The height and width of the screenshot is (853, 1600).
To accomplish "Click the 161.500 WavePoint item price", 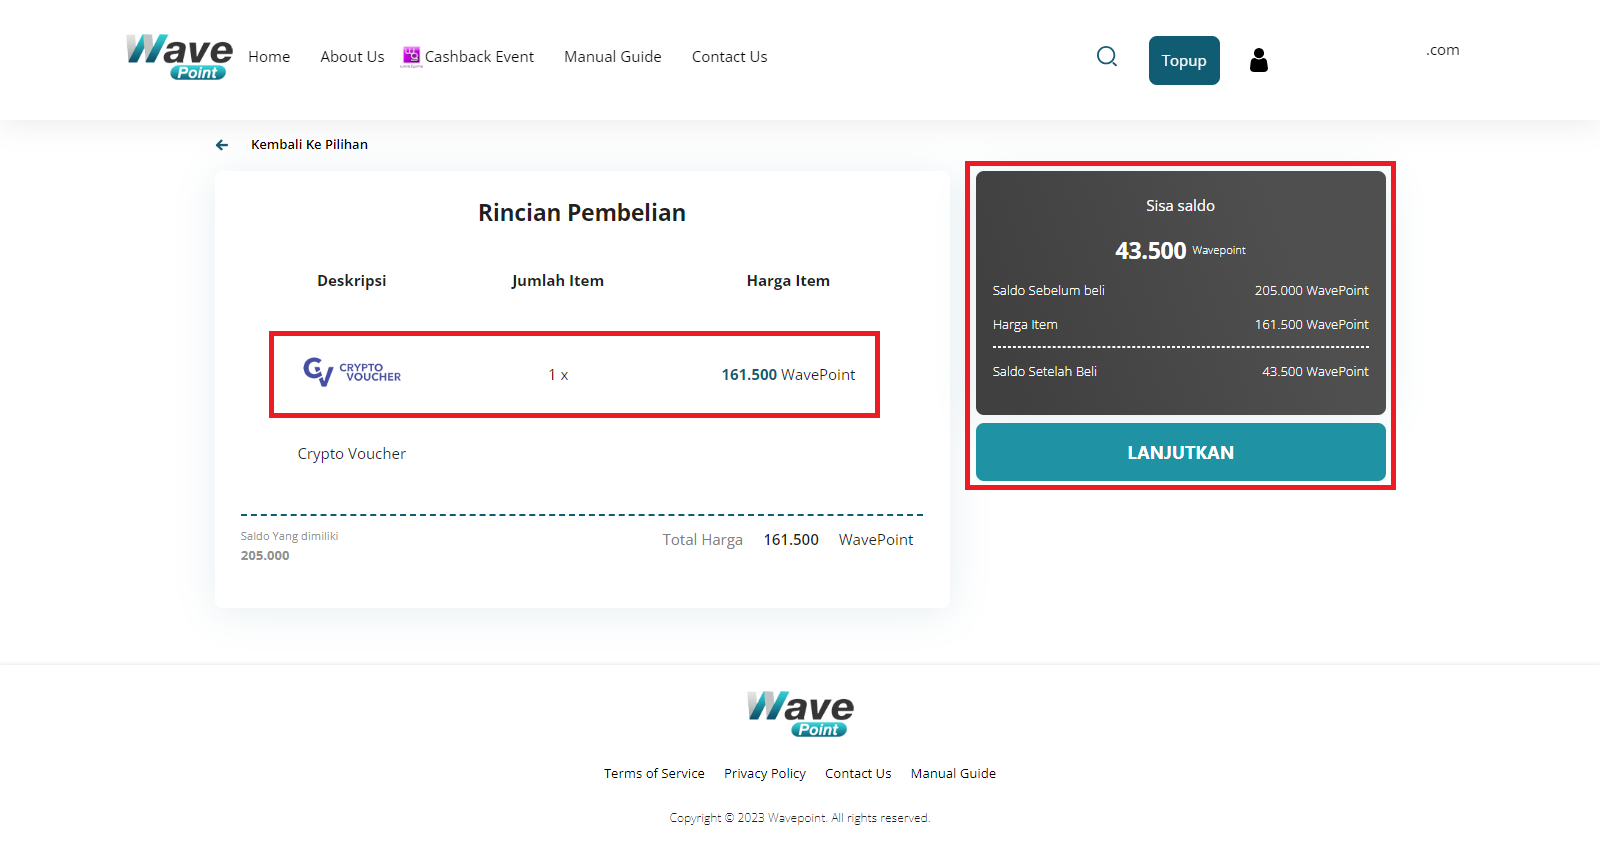I will (x=788, y=375).
